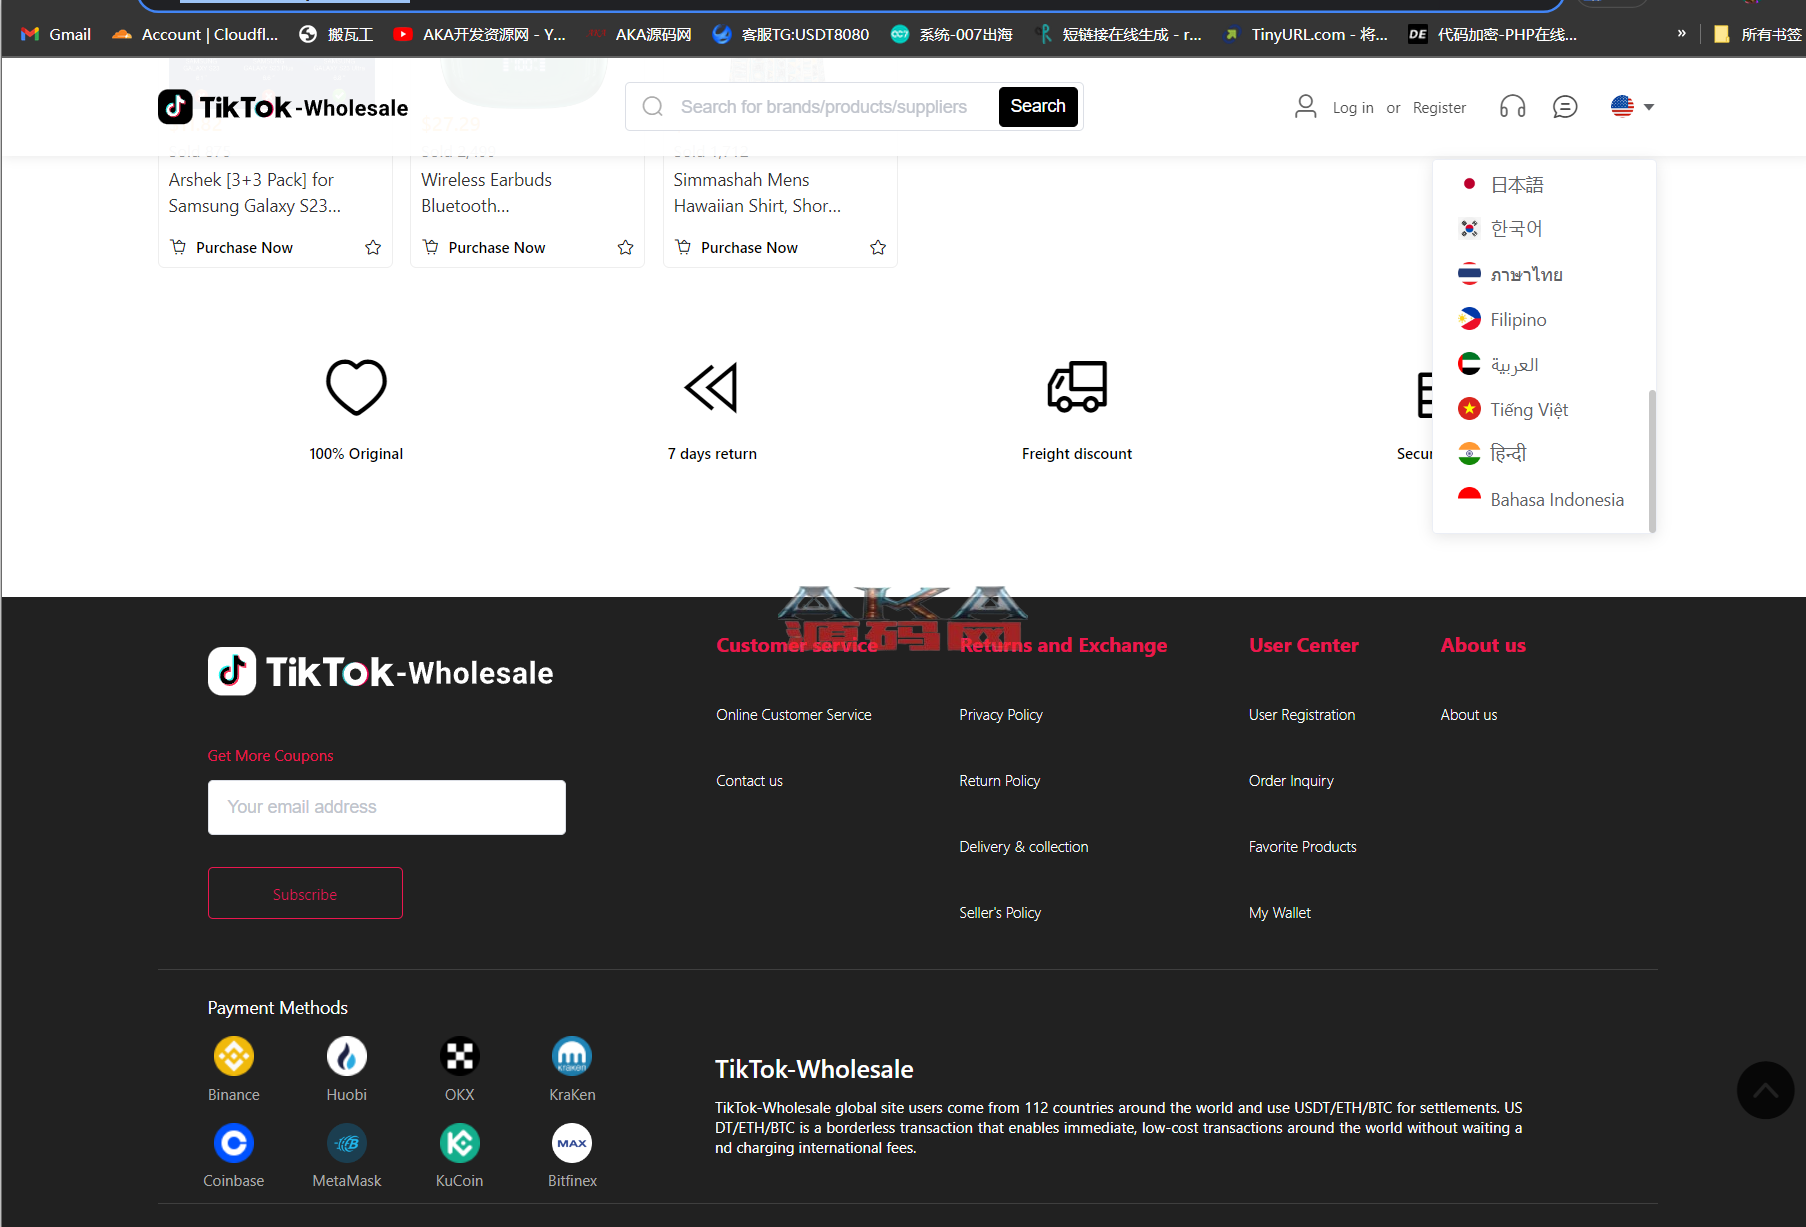
Task: Click the KuCoin payment icon
Action: pyautogui.click(x=459, y=1143)
